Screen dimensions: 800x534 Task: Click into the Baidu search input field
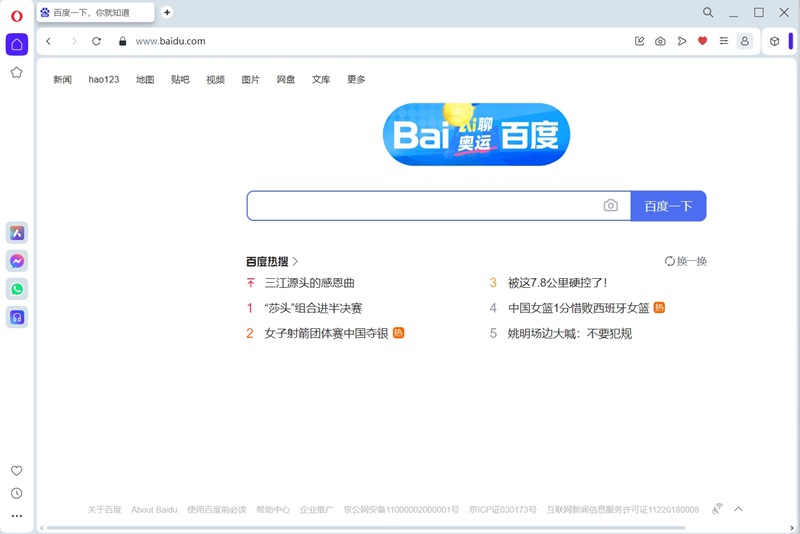[x=420, y=206]
